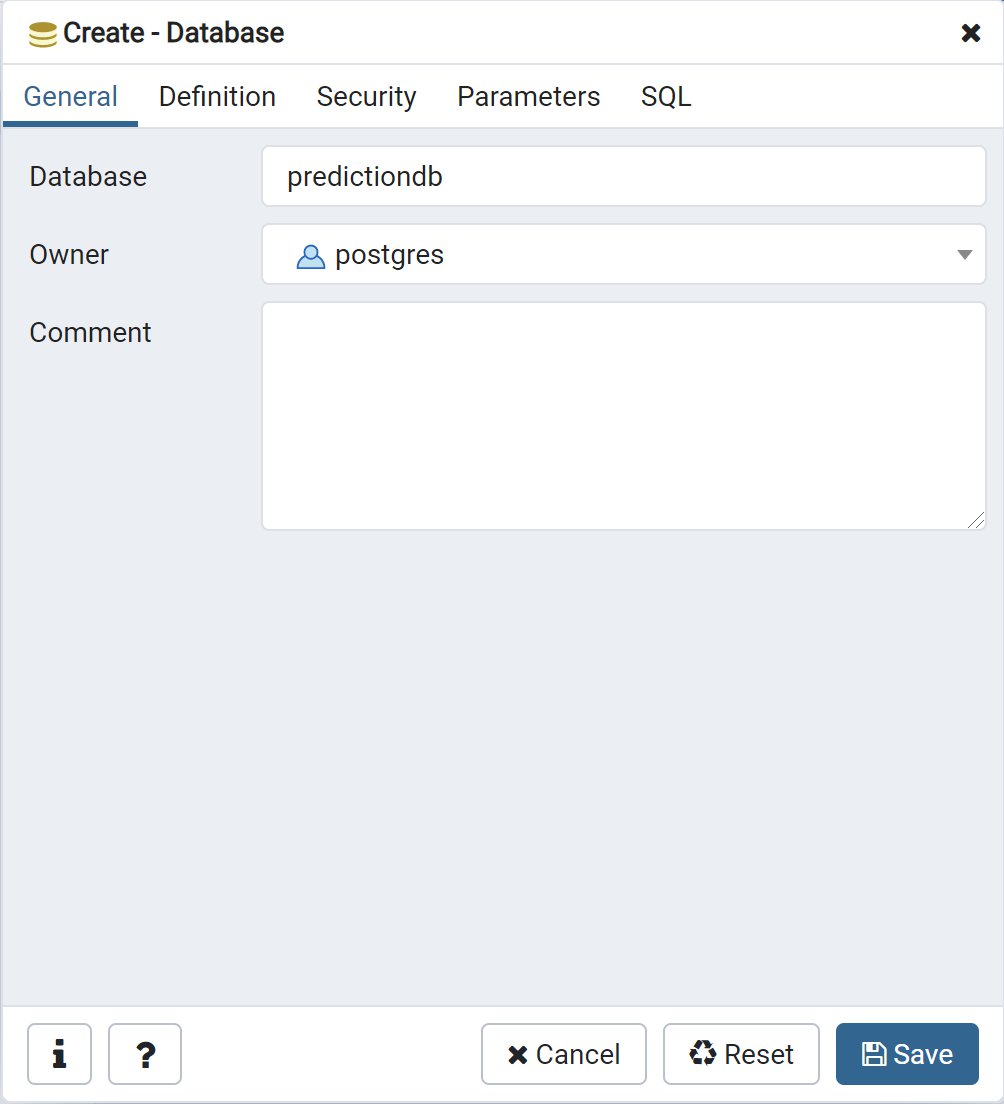Go to the Security tab
Screen dimensions: 1004x1104
366,97
